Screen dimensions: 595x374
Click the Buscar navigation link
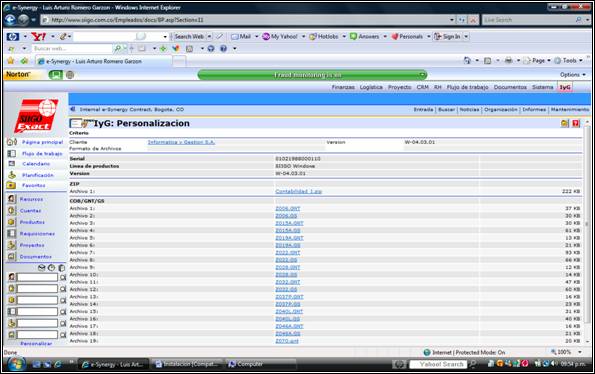446,109
